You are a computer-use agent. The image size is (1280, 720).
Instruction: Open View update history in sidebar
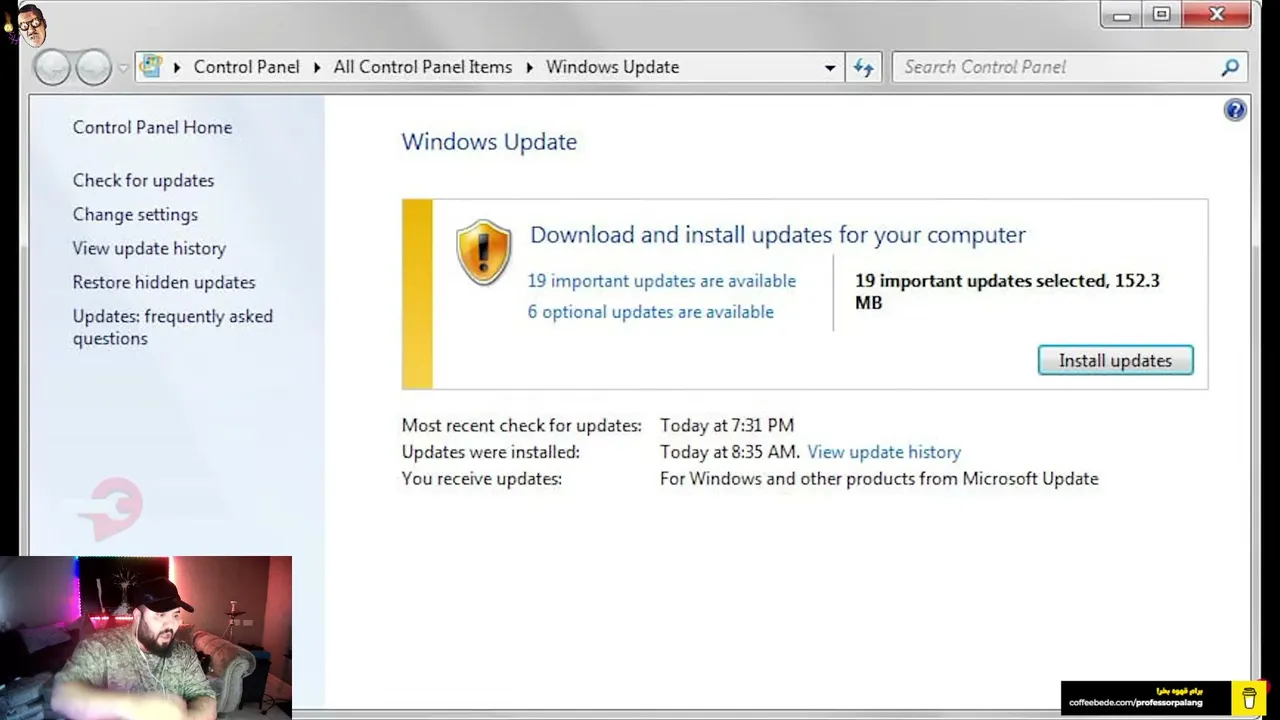149,248
